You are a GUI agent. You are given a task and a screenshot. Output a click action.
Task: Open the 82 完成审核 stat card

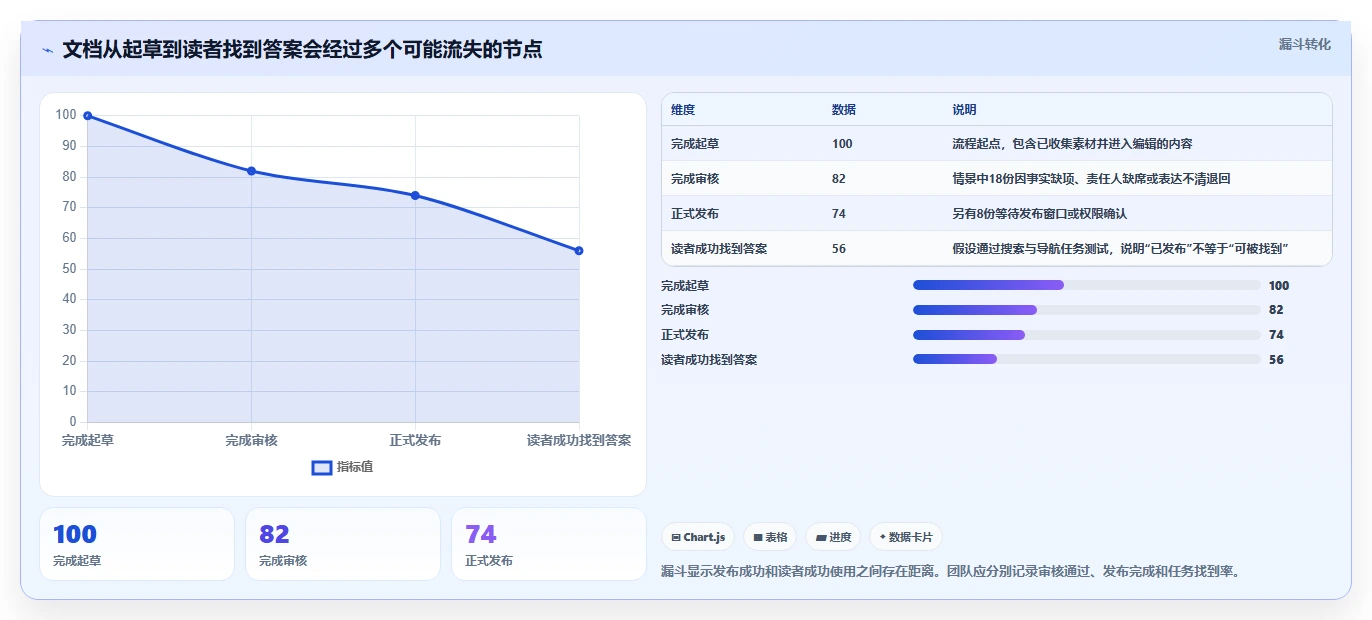343,544
